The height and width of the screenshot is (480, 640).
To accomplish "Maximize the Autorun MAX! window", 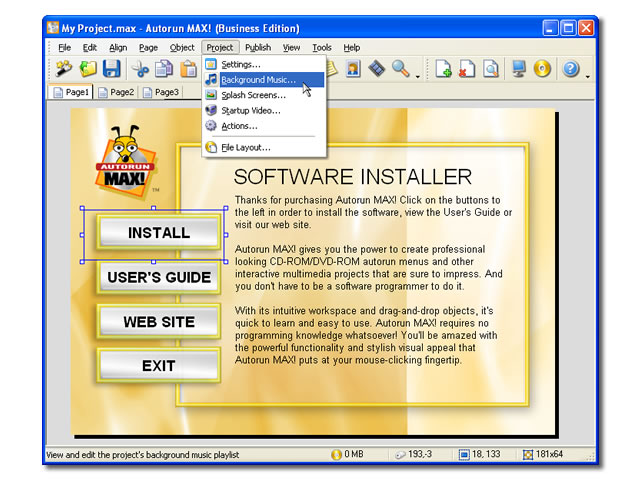I will [x=568, y=28].
